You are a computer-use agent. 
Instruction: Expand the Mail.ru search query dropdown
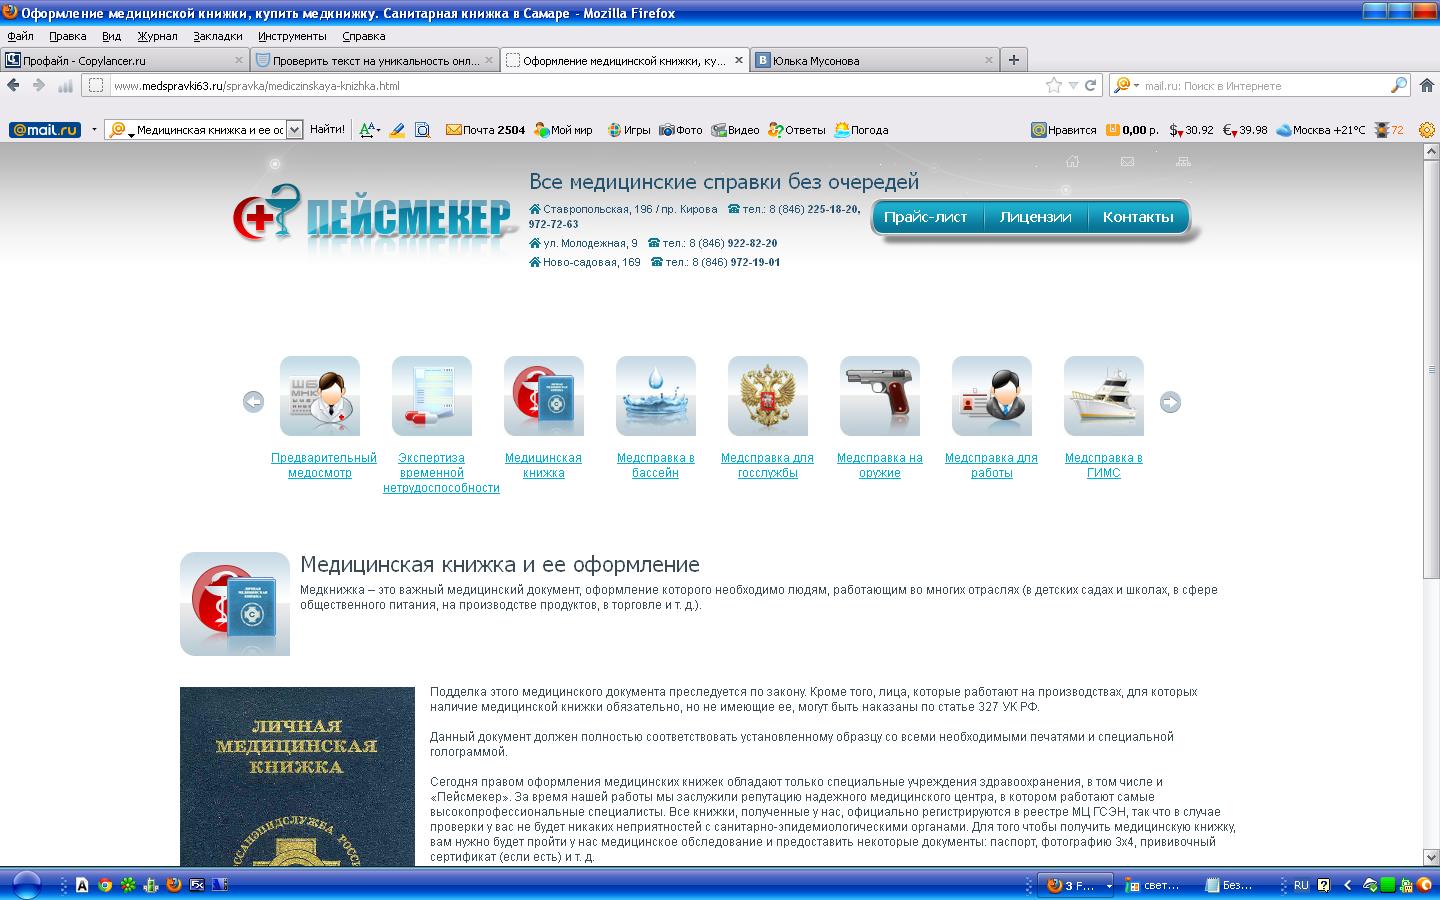pyautogui.click(x=294, y=130)
